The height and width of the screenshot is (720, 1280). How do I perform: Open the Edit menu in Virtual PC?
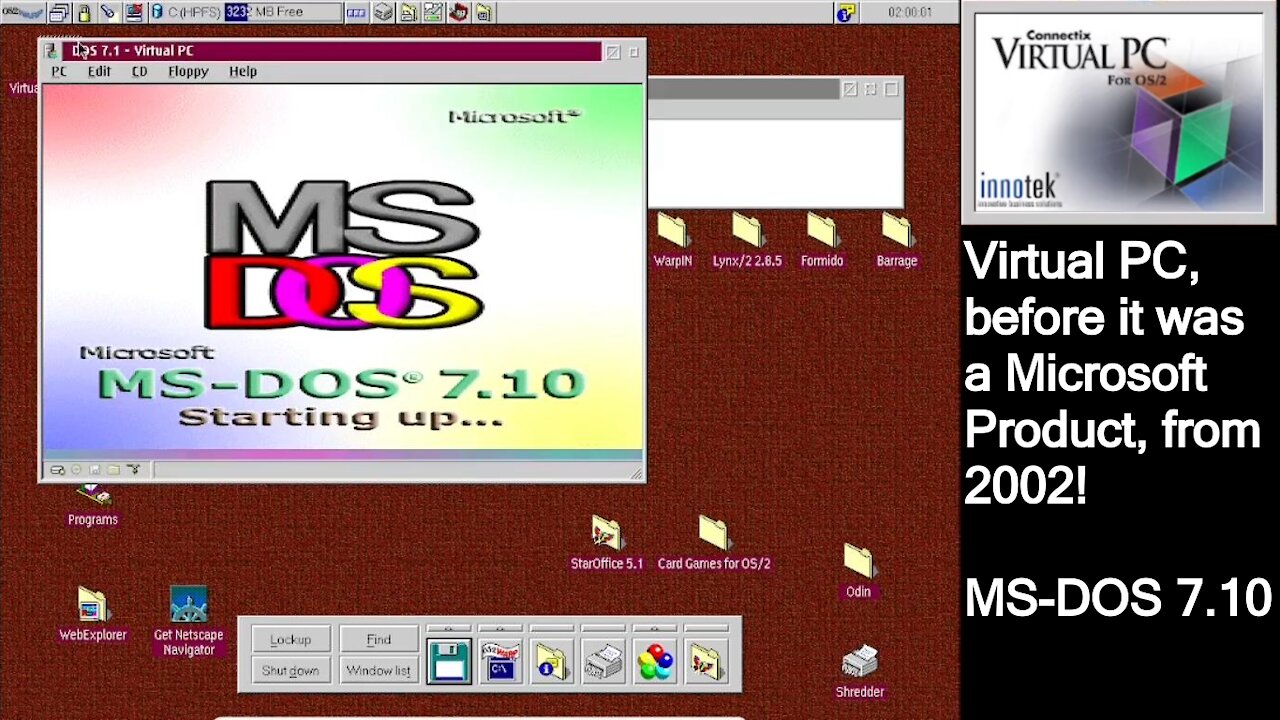point(99,71)
